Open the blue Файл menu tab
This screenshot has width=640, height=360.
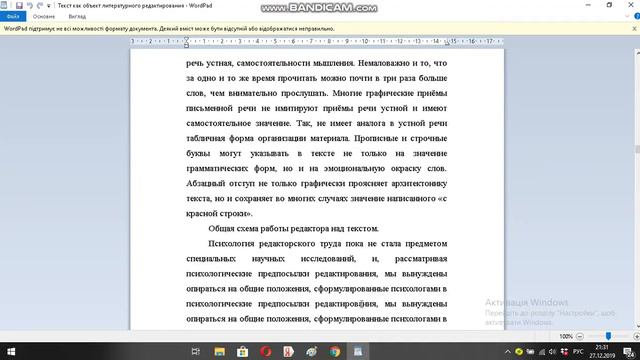click(x=13, y=16)
